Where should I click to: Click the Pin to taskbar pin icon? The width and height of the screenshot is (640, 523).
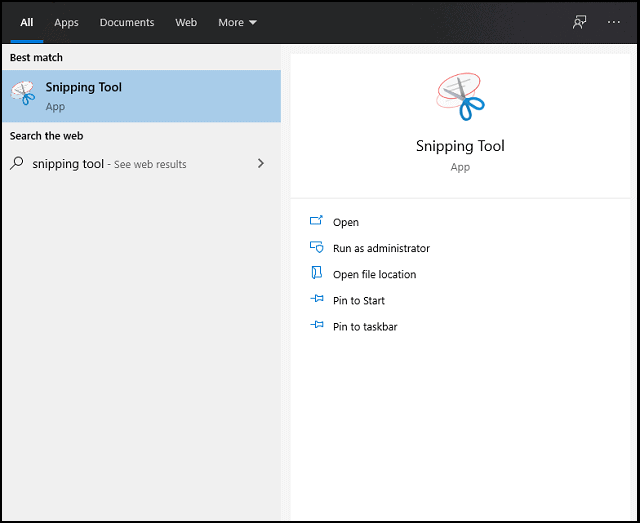tap(317, 325)
